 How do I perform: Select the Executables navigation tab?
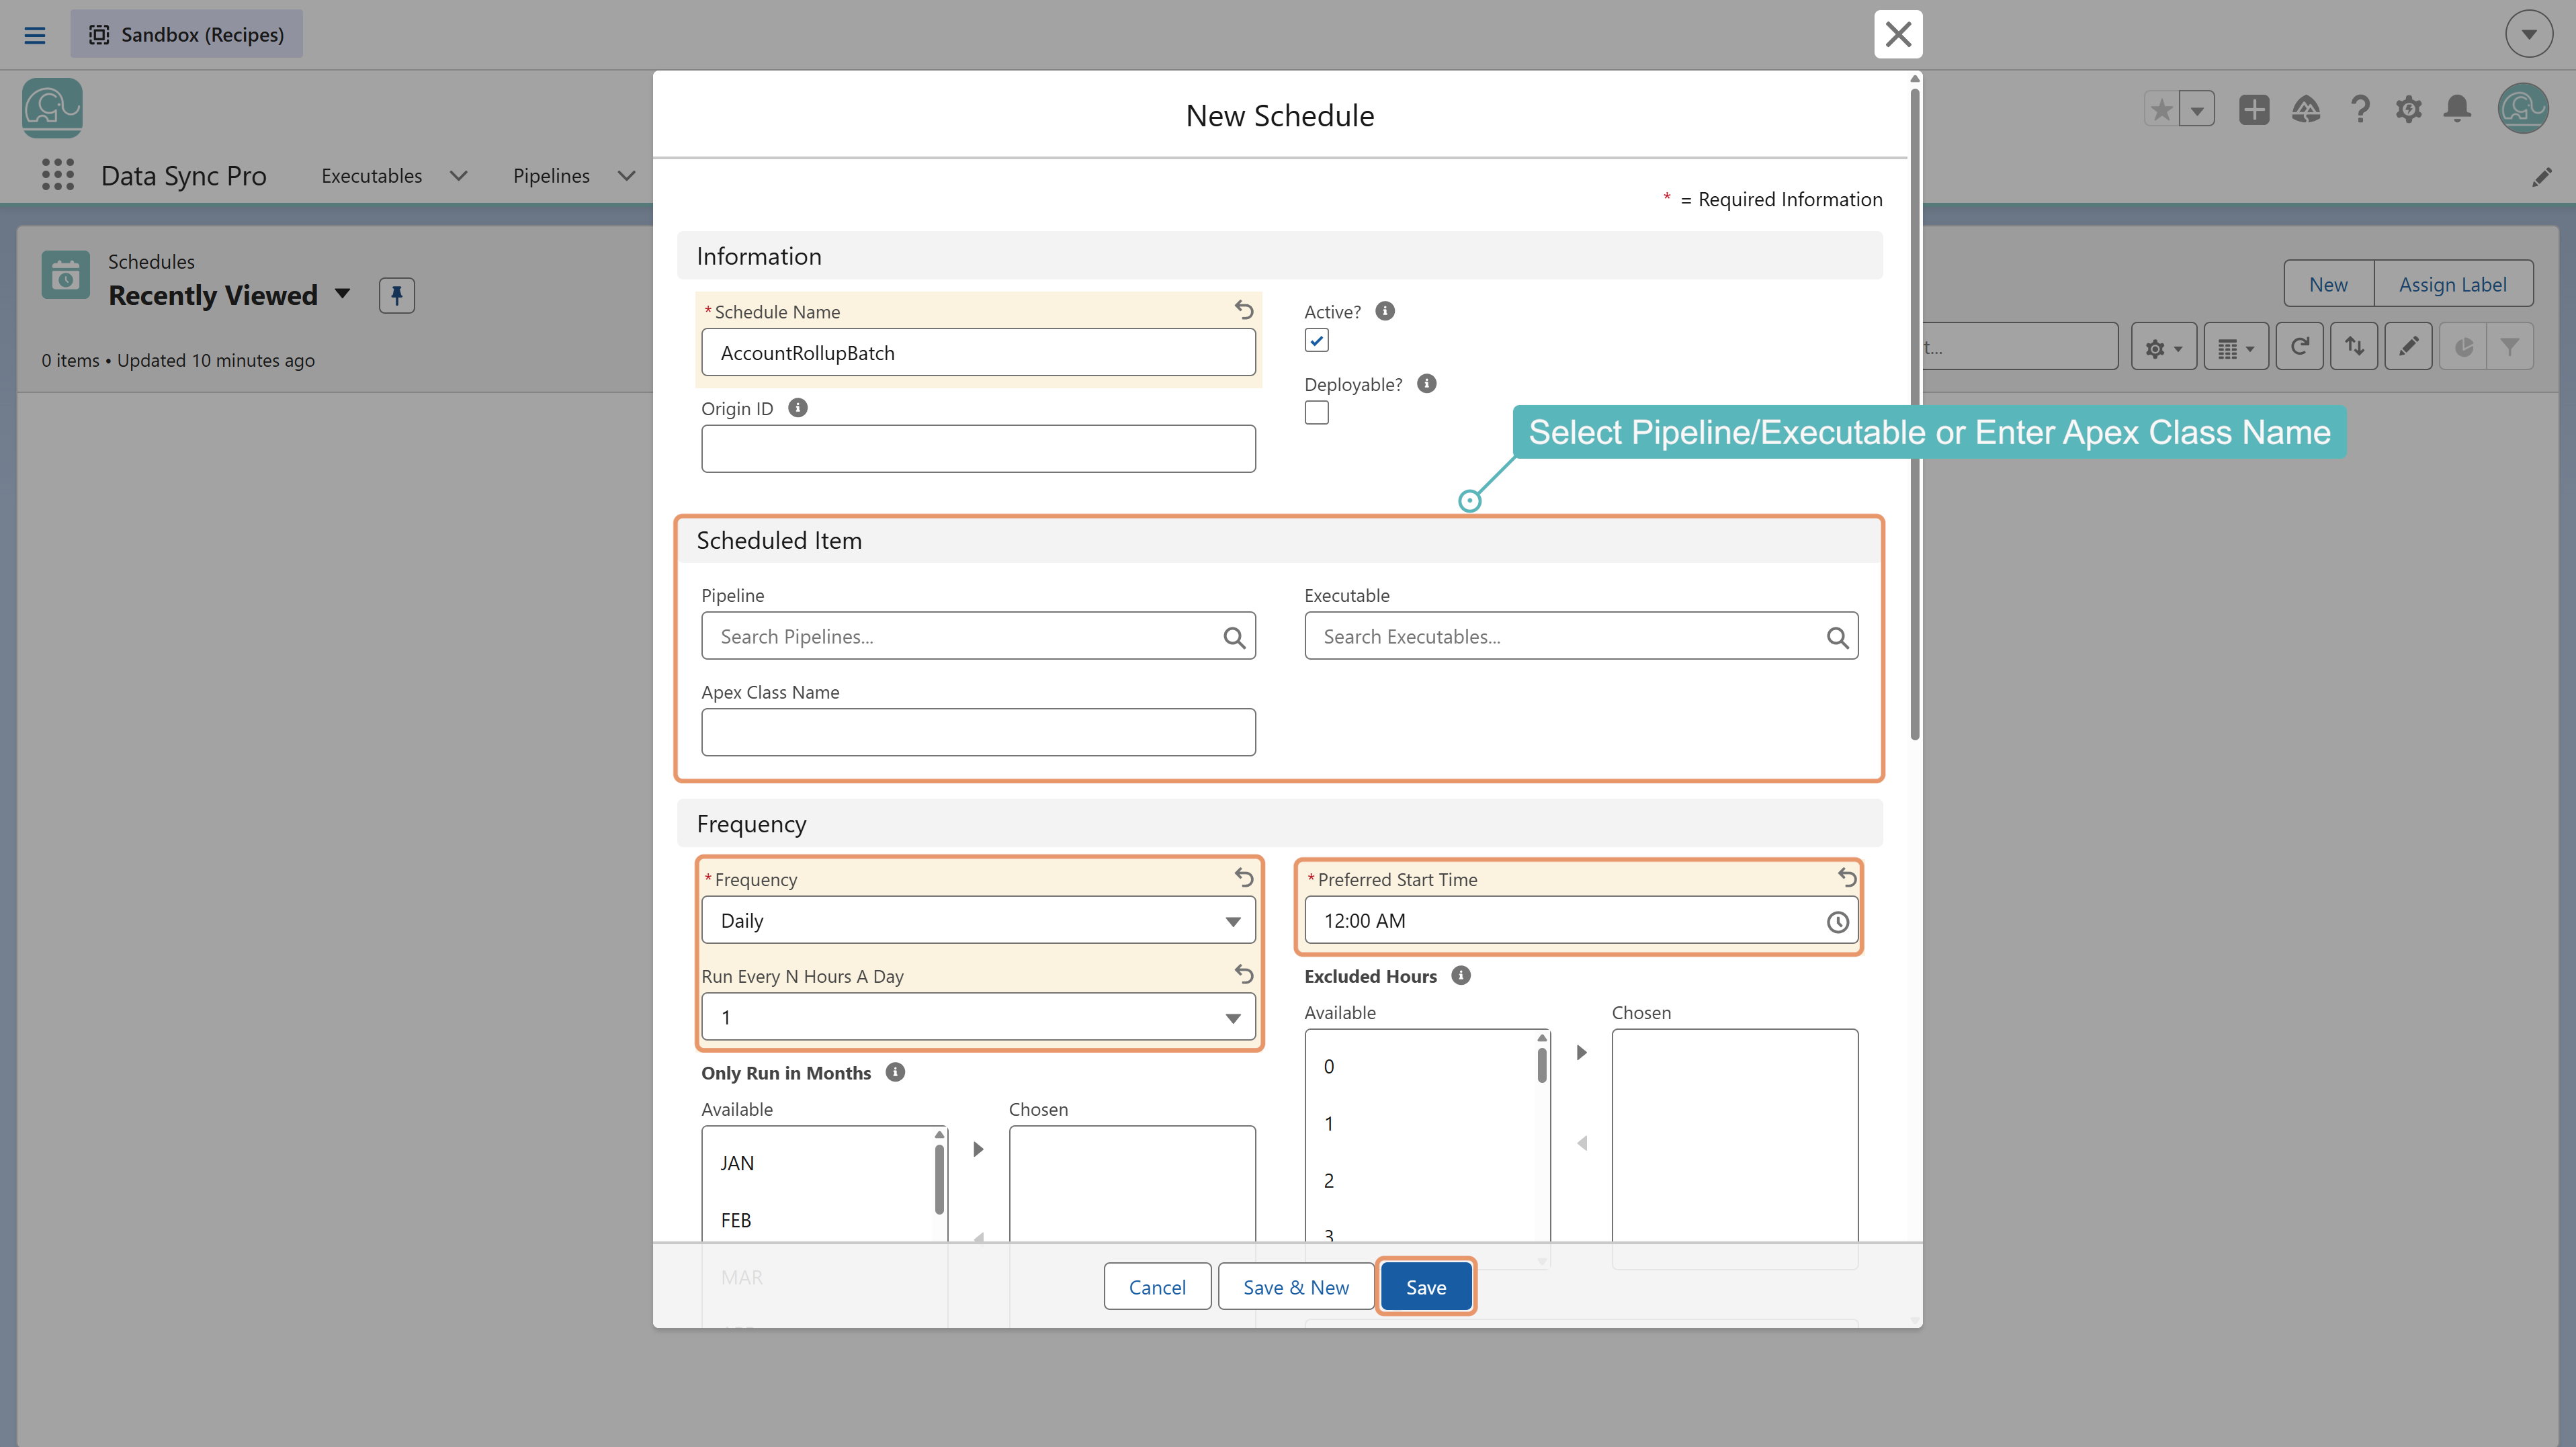coord(372,176)
